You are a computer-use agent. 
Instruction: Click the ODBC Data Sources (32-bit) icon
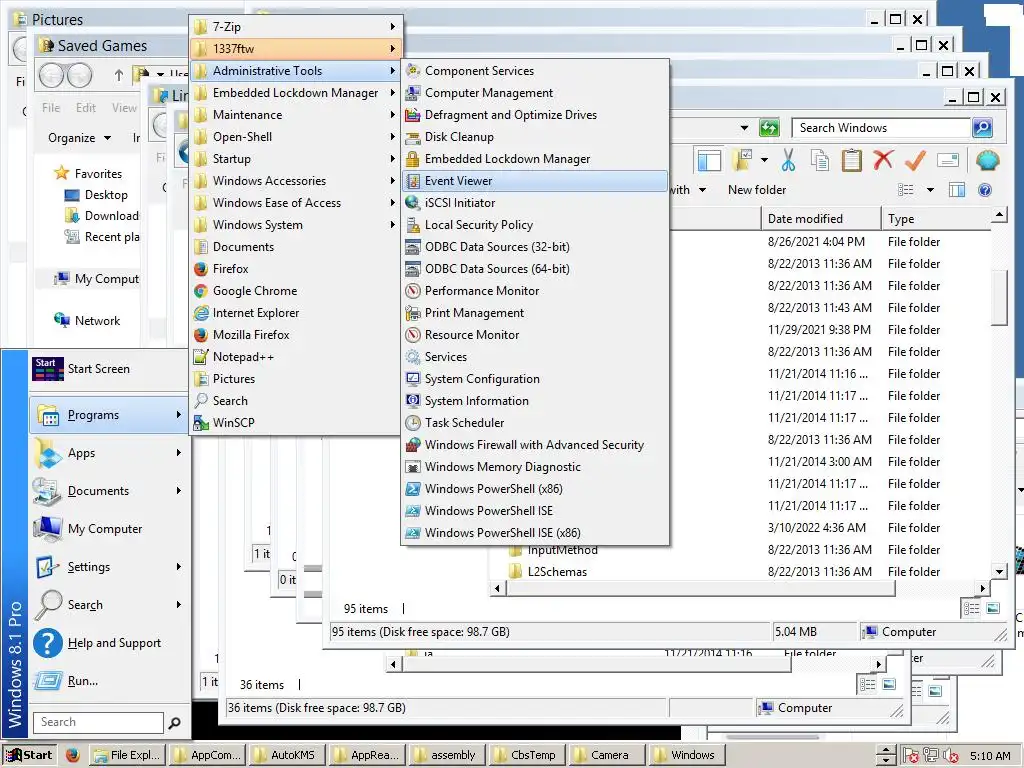point(412,247)
